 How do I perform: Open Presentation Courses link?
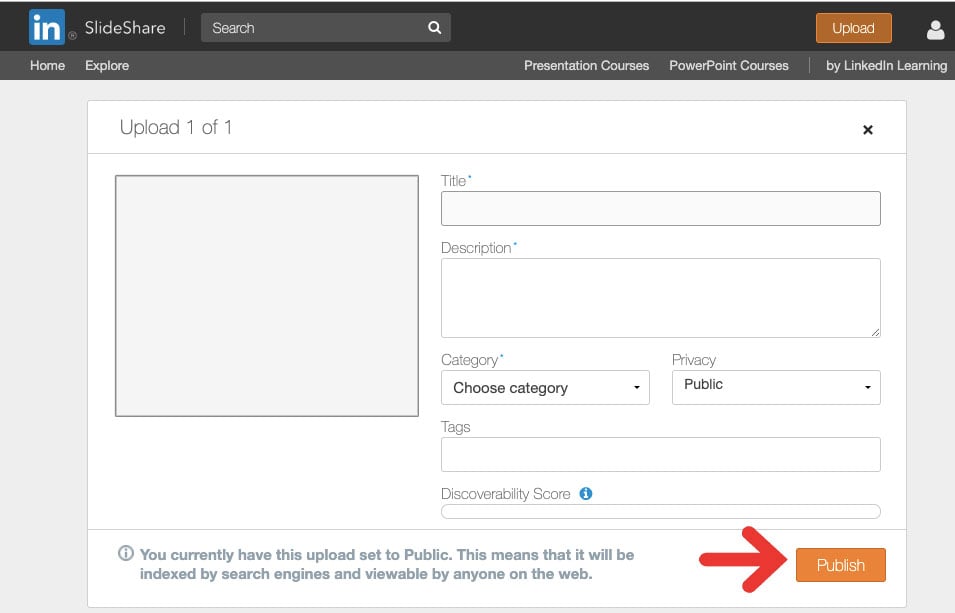[x=587, y=65]
